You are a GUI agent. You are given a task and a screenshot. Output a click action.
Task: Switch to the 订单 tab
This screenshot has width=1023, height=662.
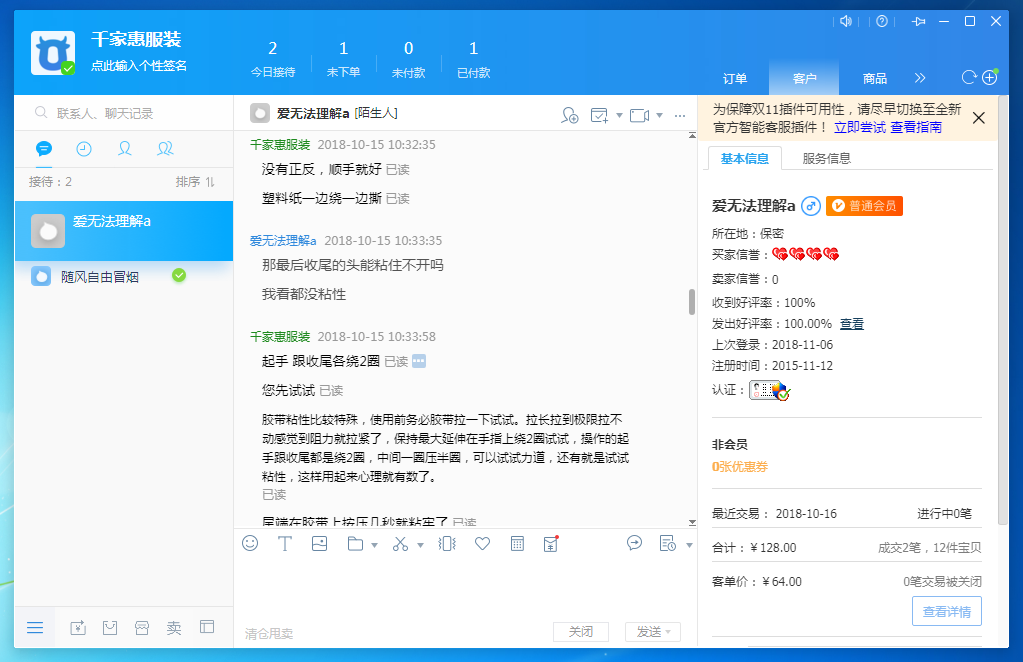click(x=735, y=78)
